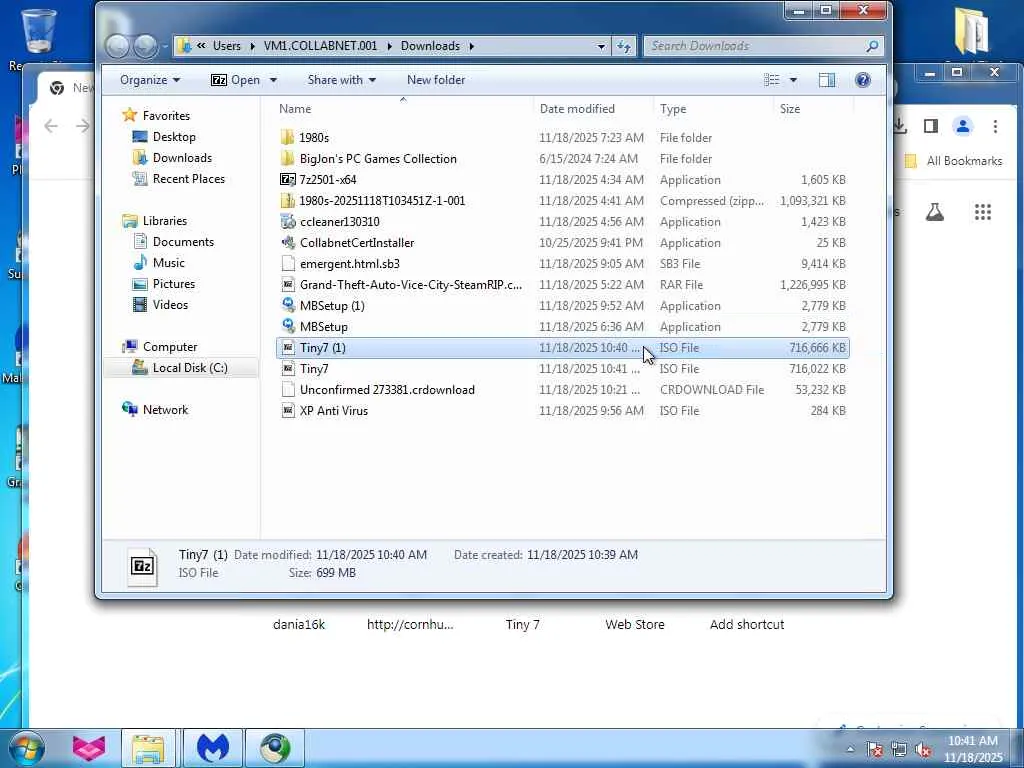The image size is (1024, 768).
Task: Click the MBSetup (1) installer icon
Action: (288, 305)
